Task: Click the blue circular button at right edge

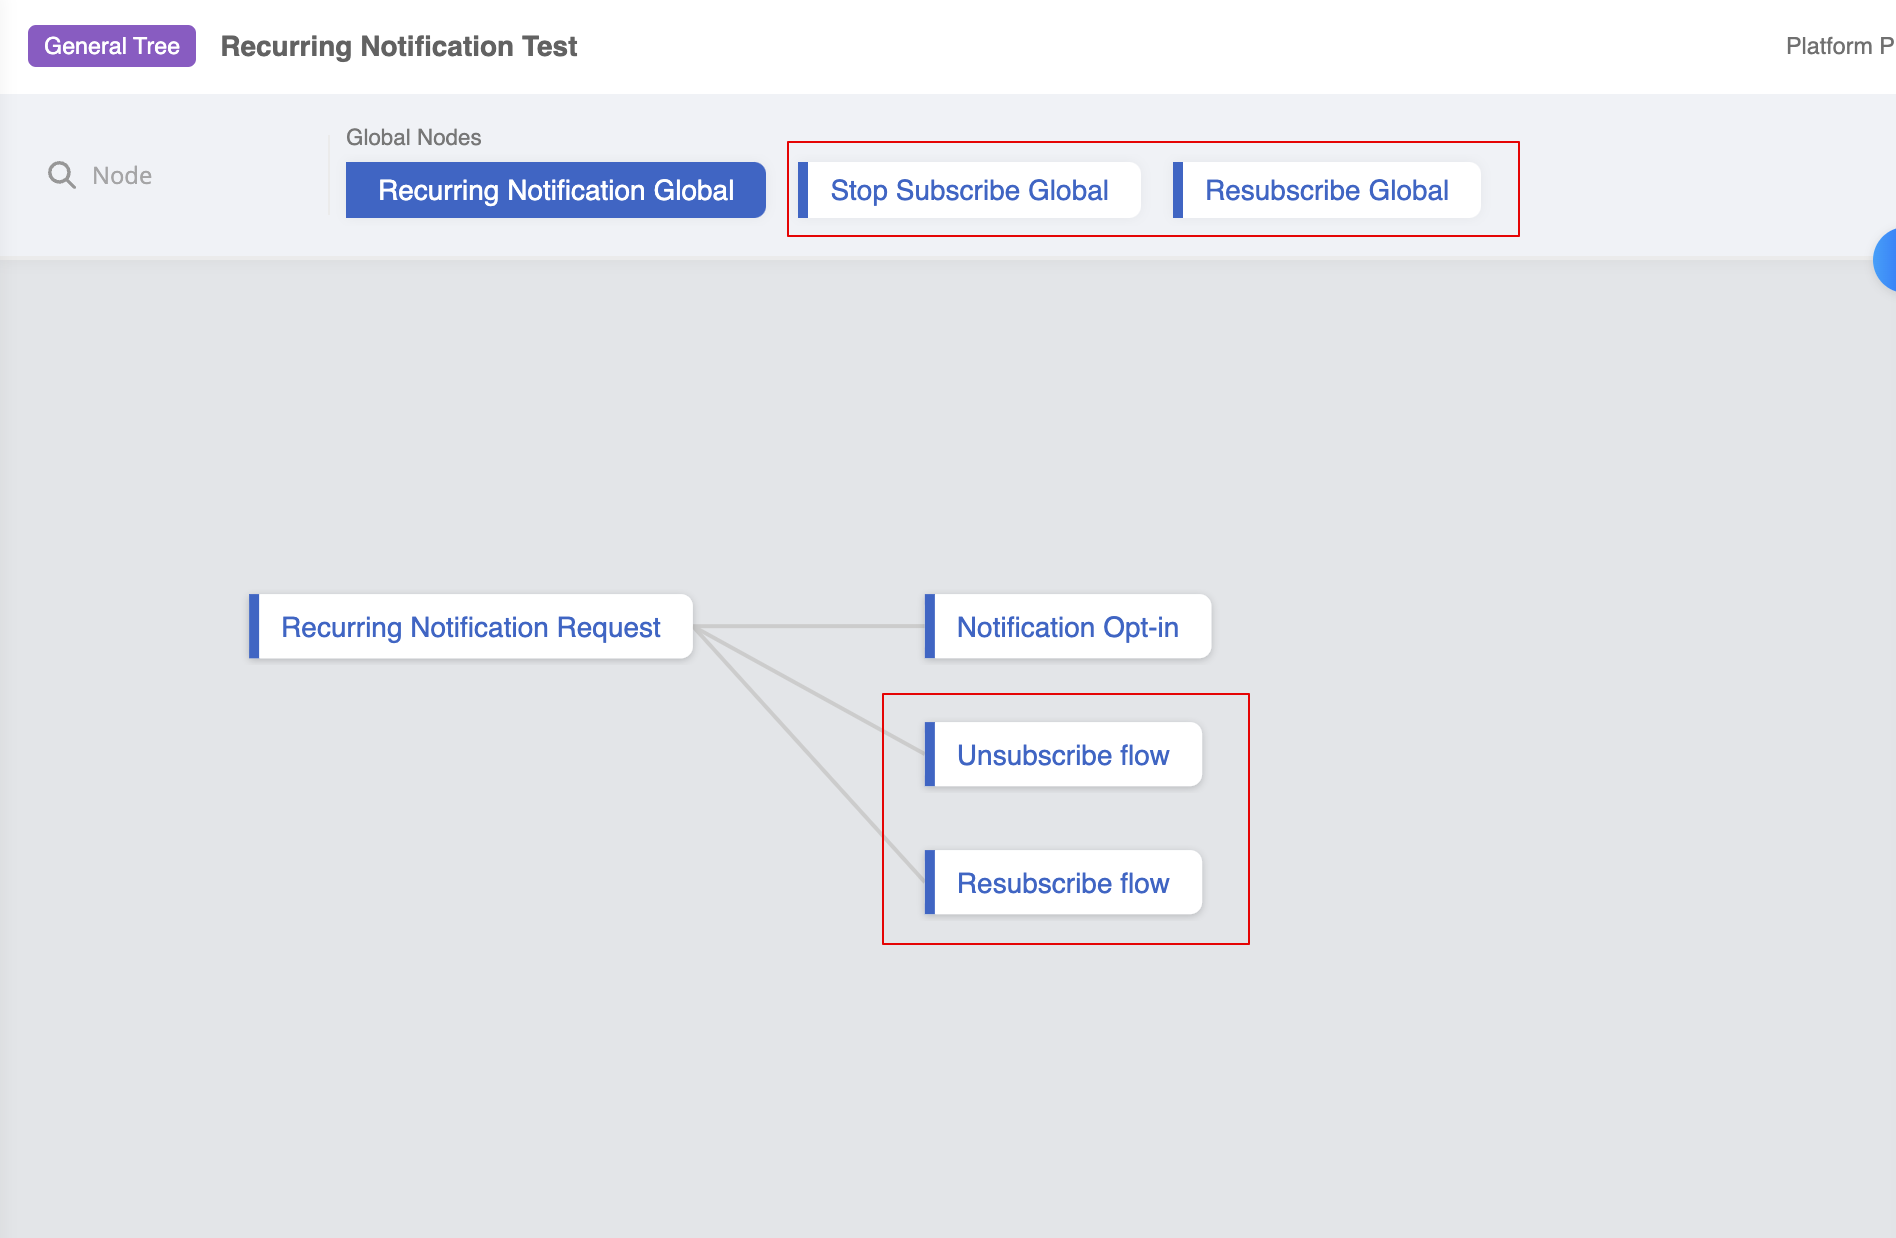Action: (x=1885, y=260)
